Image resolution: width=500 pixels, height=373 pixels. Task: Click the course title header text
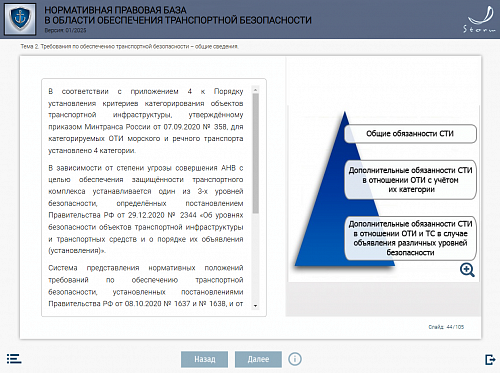click(178, 15)
